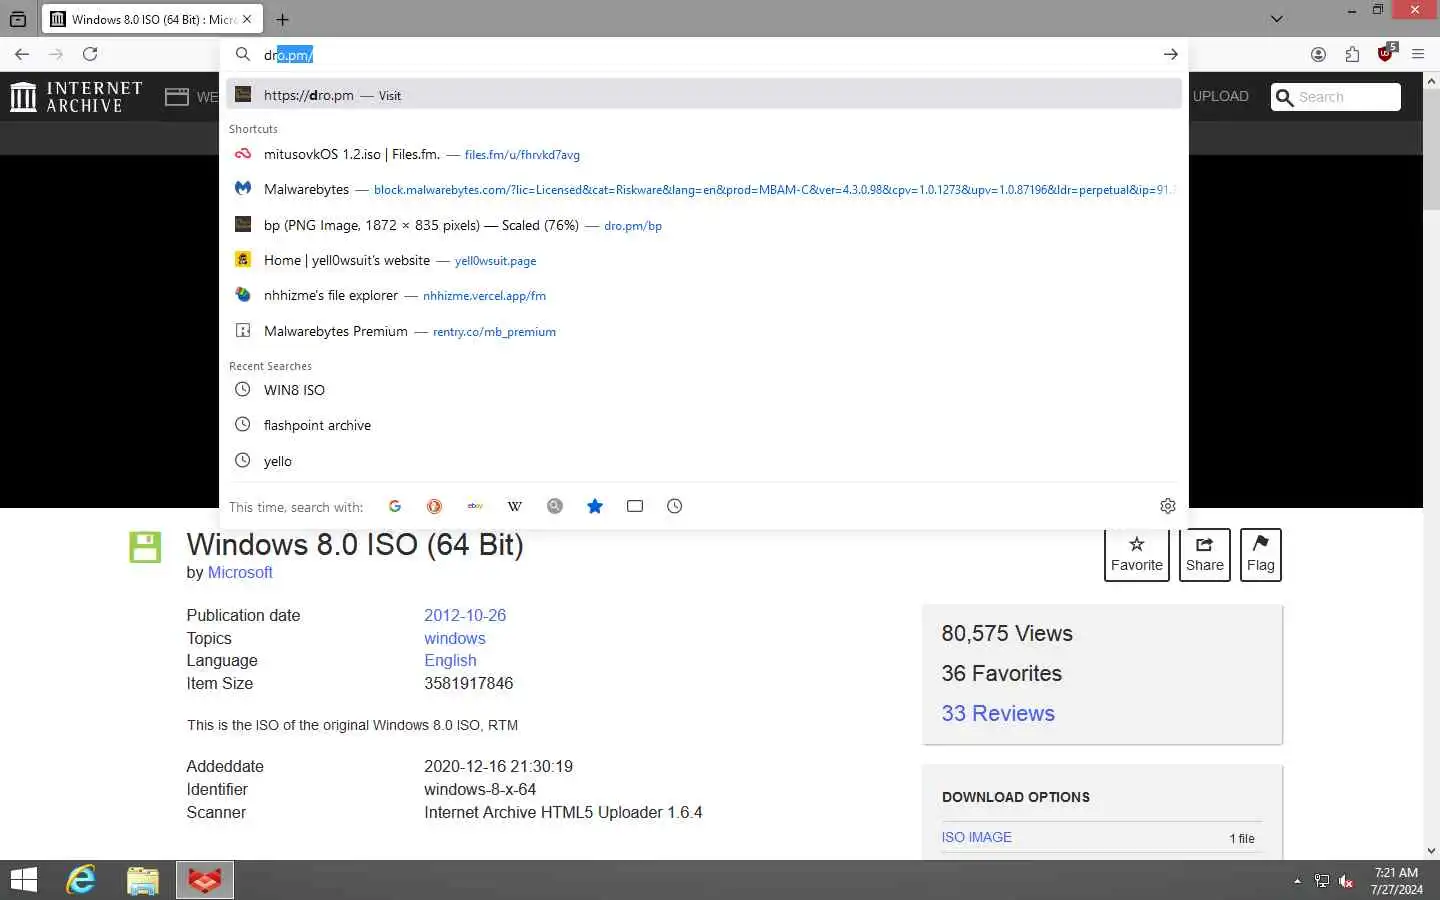This screenshot has height=900, width=1440.
Task: Click the Internet Archive logo
Action: pyautogui.click(x=76, y=97)
